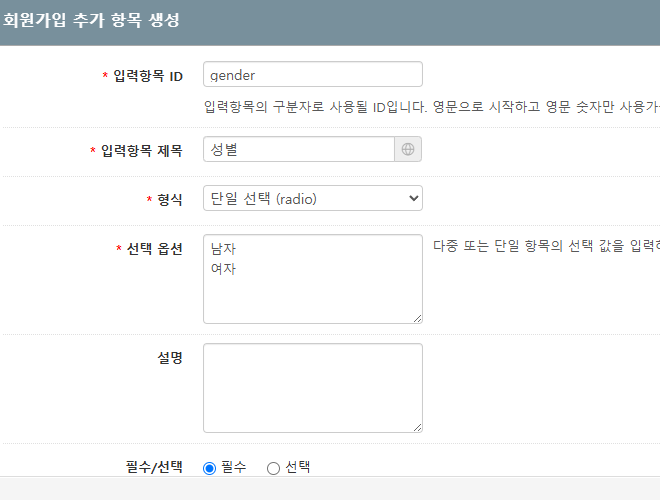Click the 입력항목 ID label

(x=148, y=76)
